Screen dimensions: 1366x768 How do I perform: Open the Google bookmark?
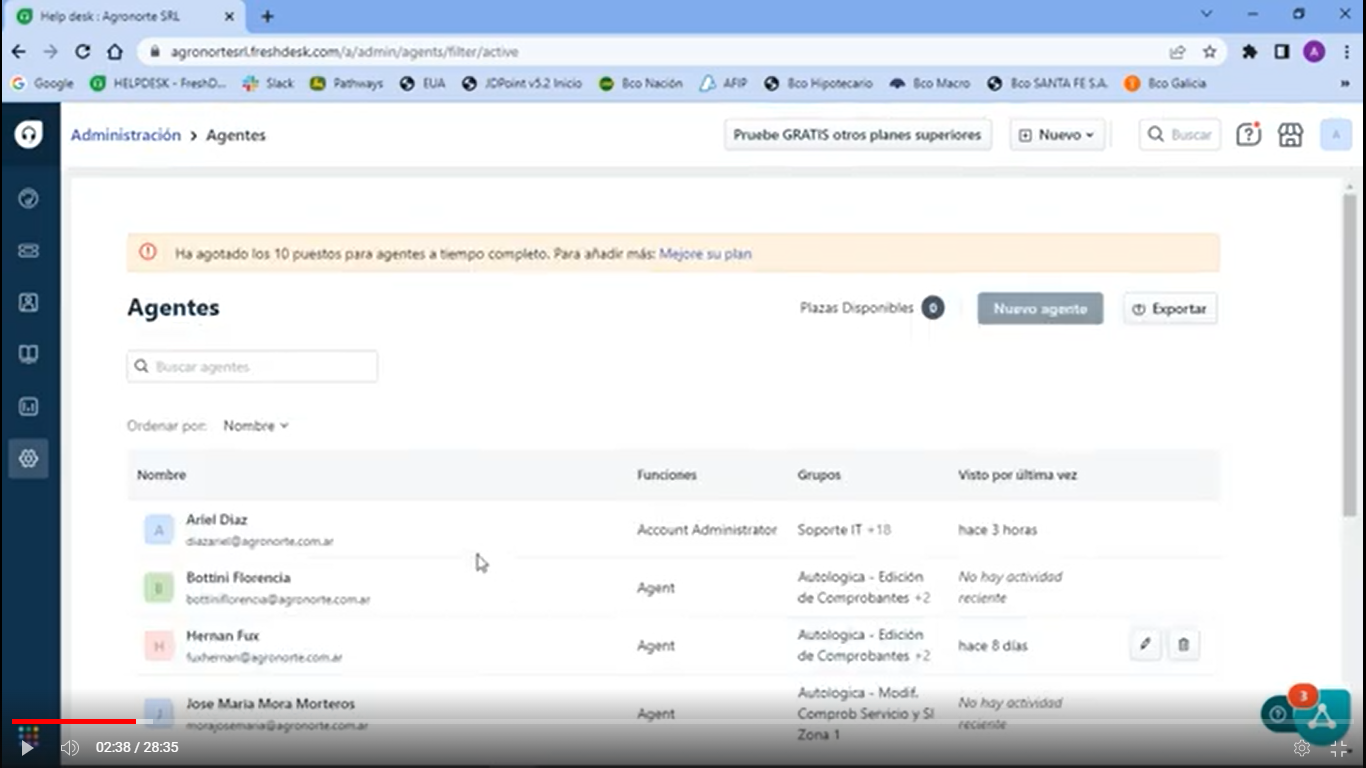(42, 84)
